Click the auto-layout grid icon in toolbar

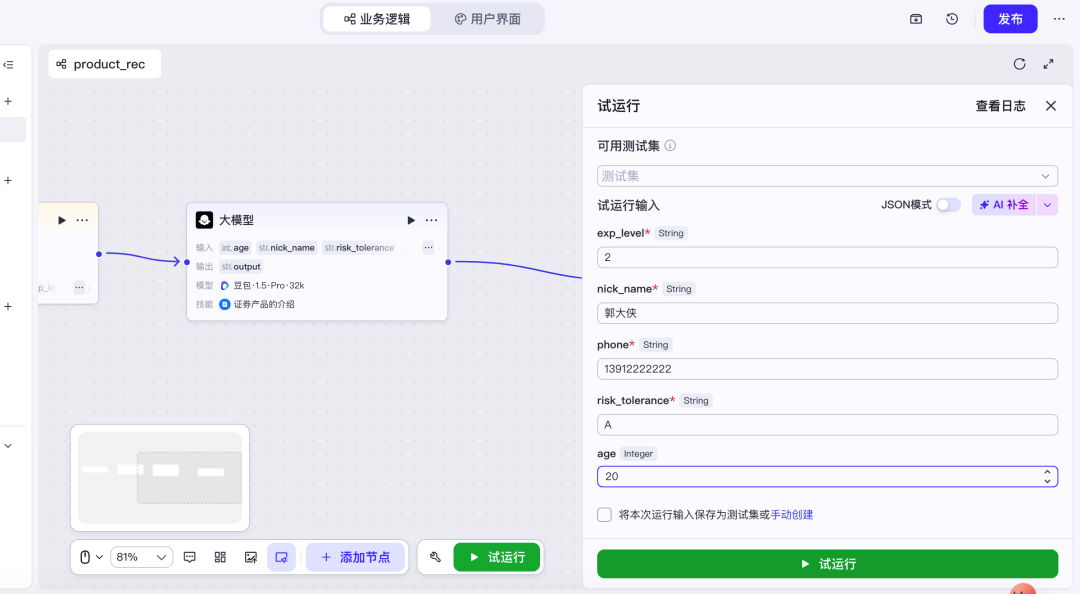[220, 557]
